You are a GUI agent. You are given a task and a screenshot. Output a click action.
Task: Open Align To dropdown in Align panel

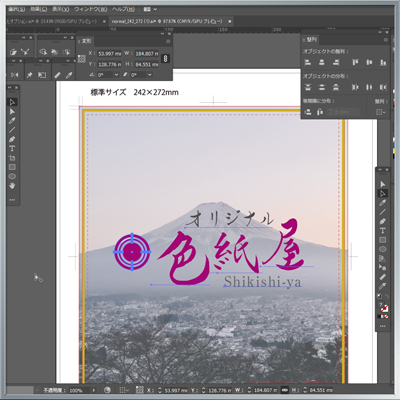point(381,112)
